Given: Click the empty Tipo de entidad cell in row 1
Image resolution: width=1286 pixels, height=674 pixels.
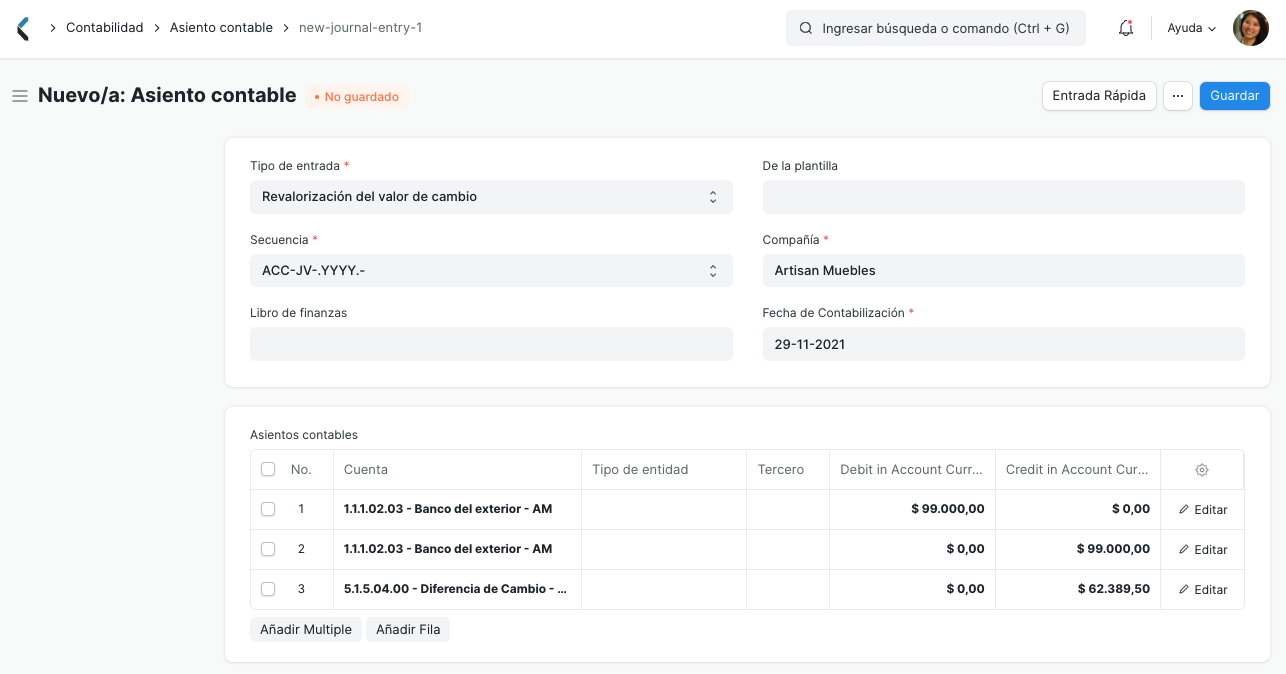Looking at the screenshot, I should [x=664, y=509].
